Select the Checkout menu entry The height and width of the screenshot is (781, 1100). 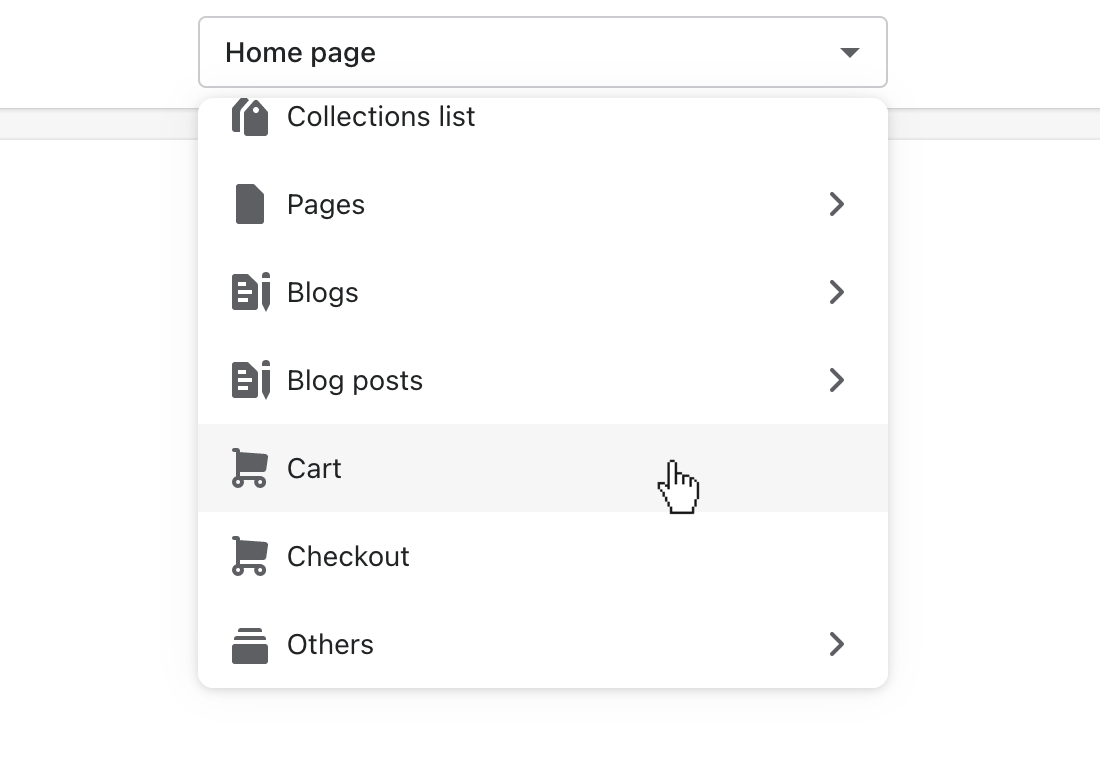click(348, 556)
